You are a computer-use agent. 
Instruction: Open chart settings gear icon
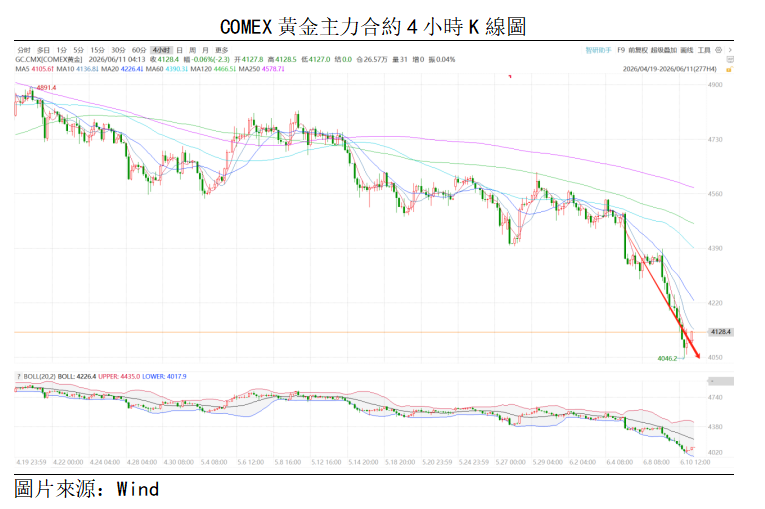coord(718,50)
